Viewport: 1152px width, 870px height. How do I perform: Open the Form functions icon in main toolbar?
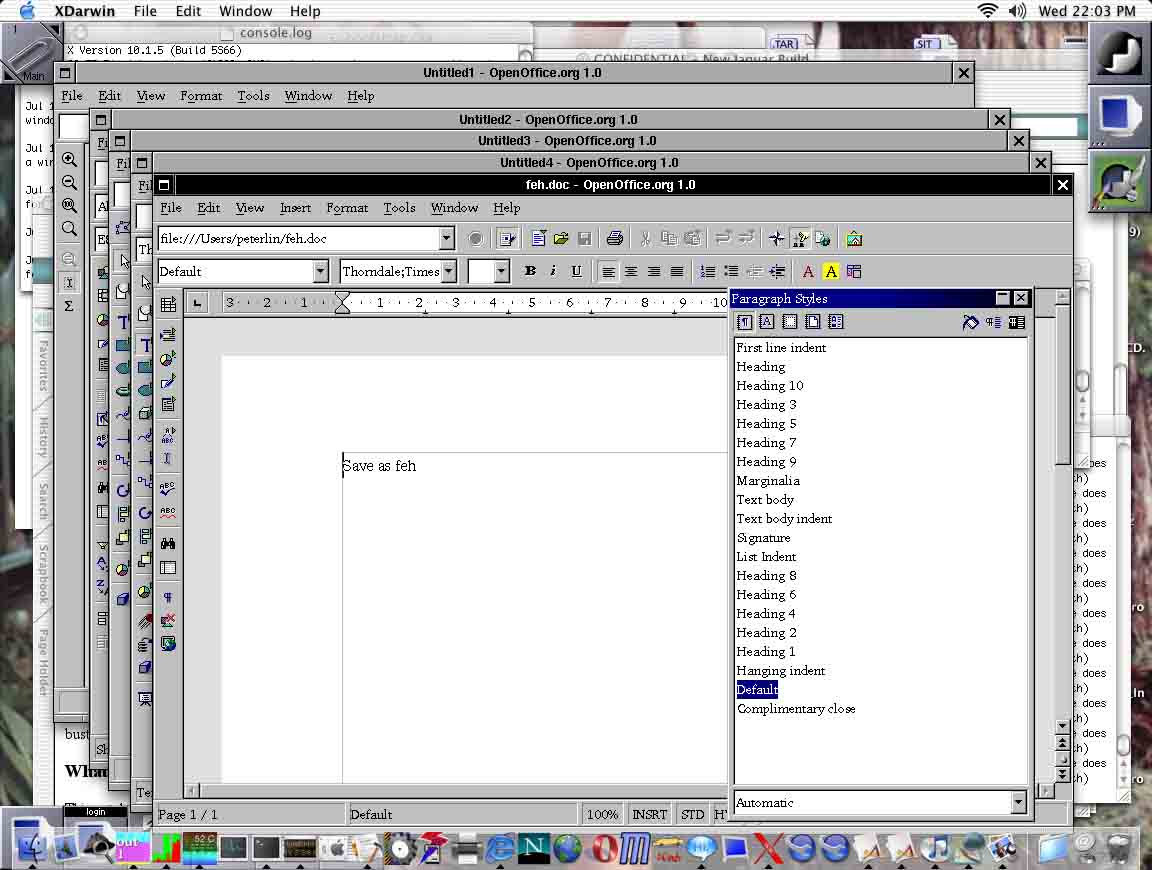click(168, 404)
